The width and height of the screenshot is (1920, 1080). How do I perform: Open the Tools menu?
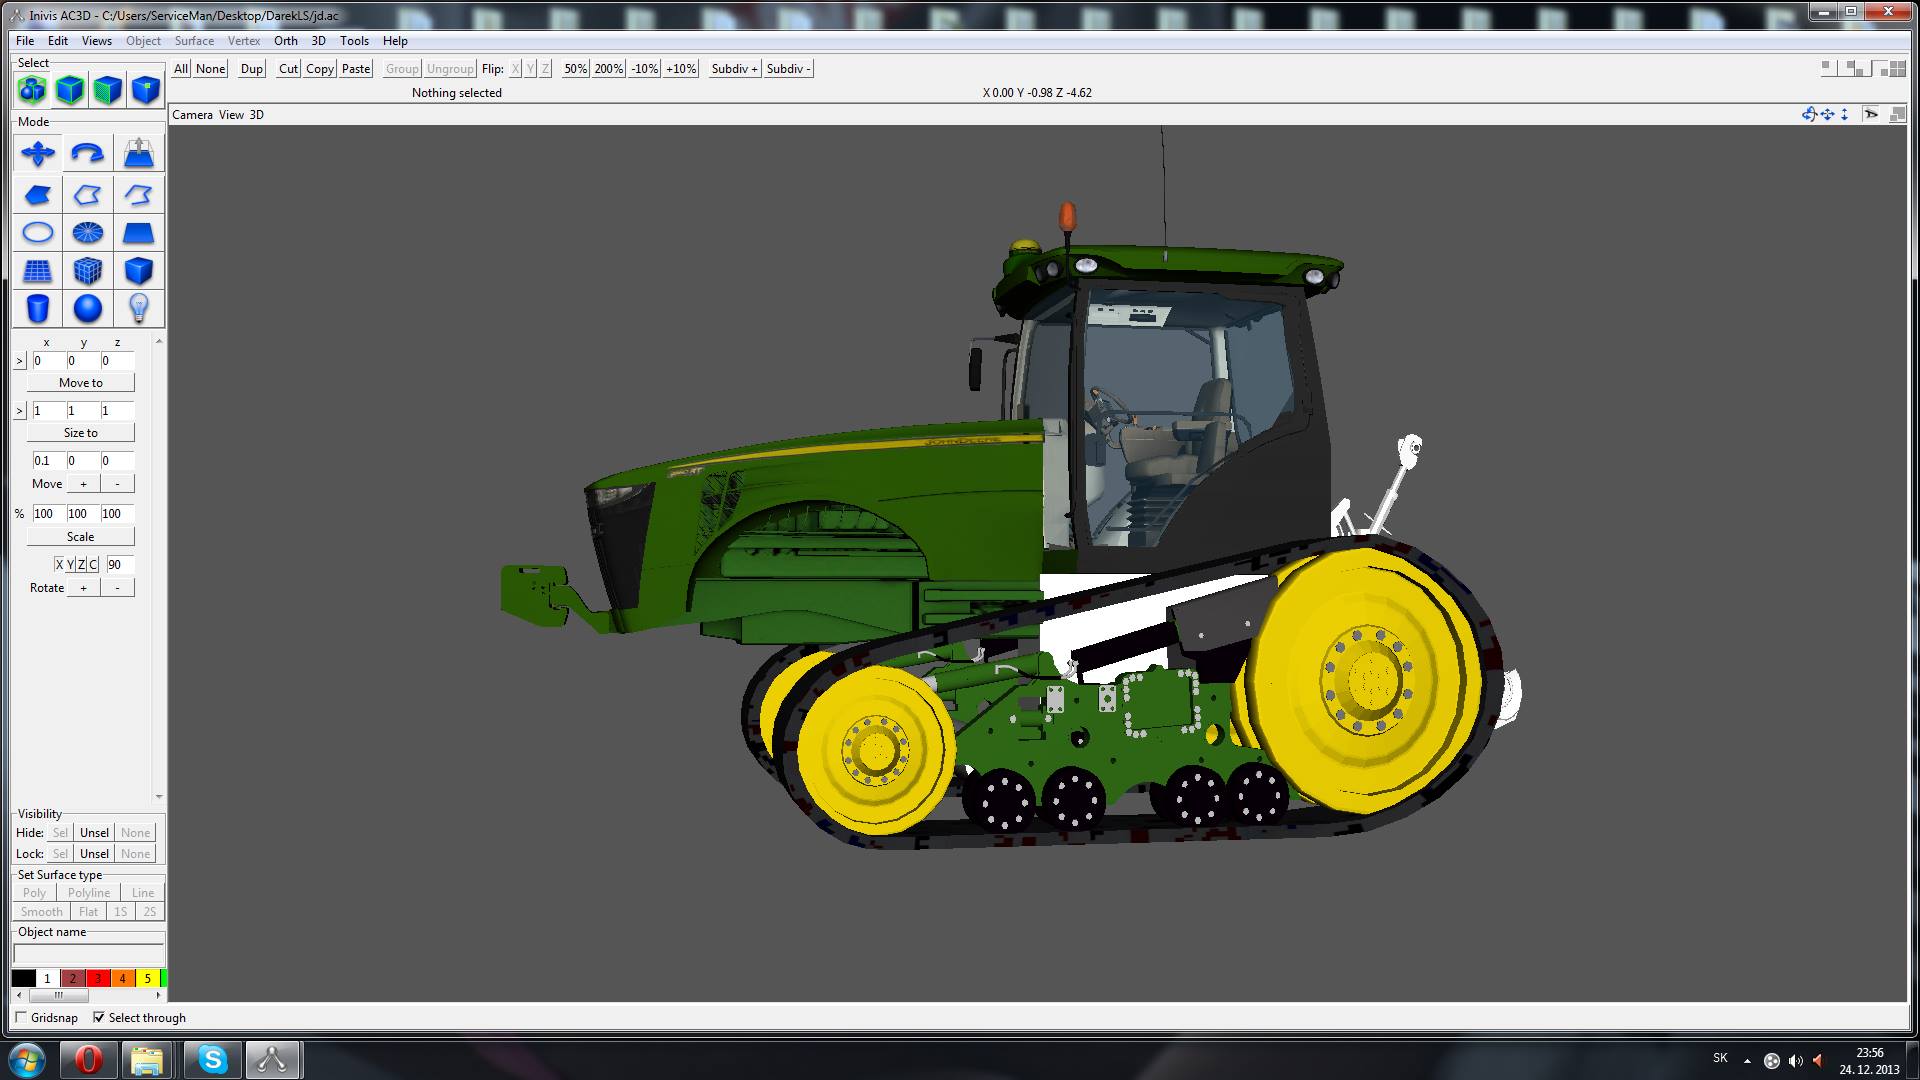354,41
